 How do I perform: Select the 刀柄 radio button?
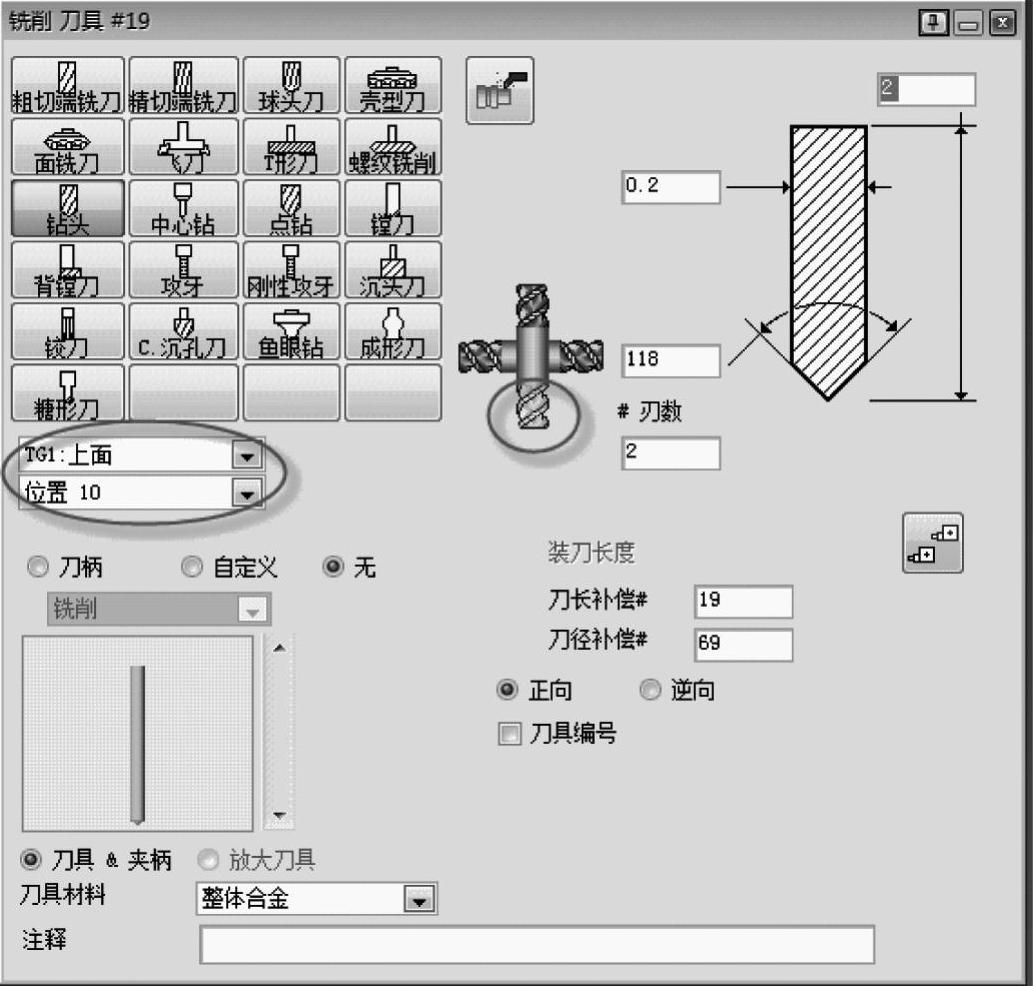(x=39, y=568)
